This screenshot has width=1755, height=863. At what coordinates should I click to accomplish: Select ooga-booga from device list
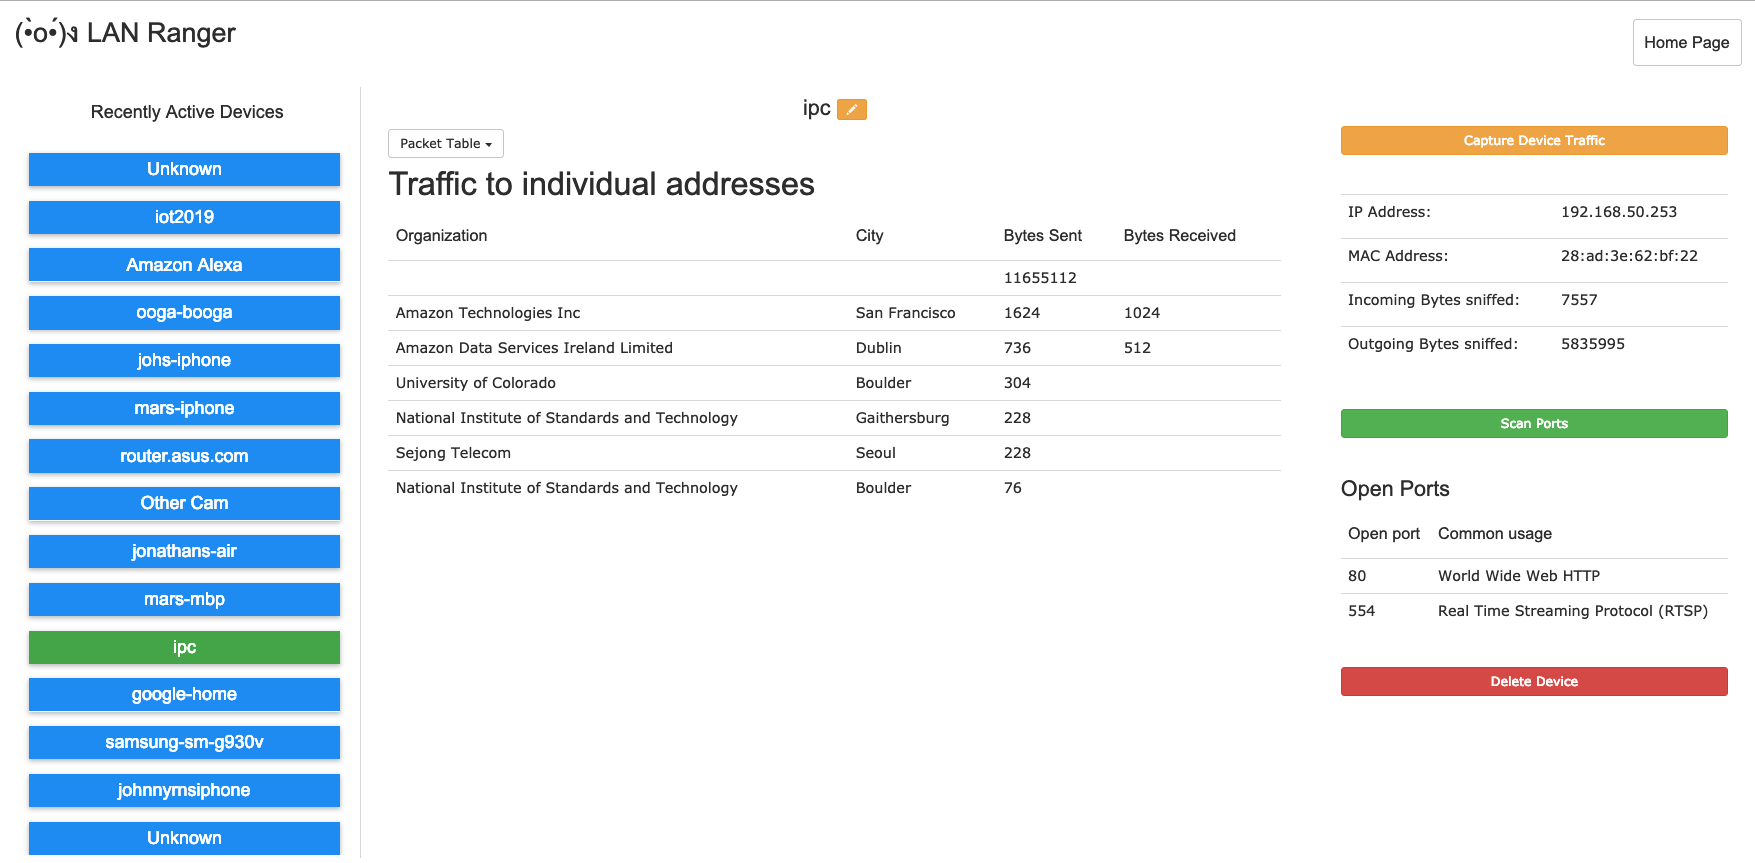click(x=184, y=313)
